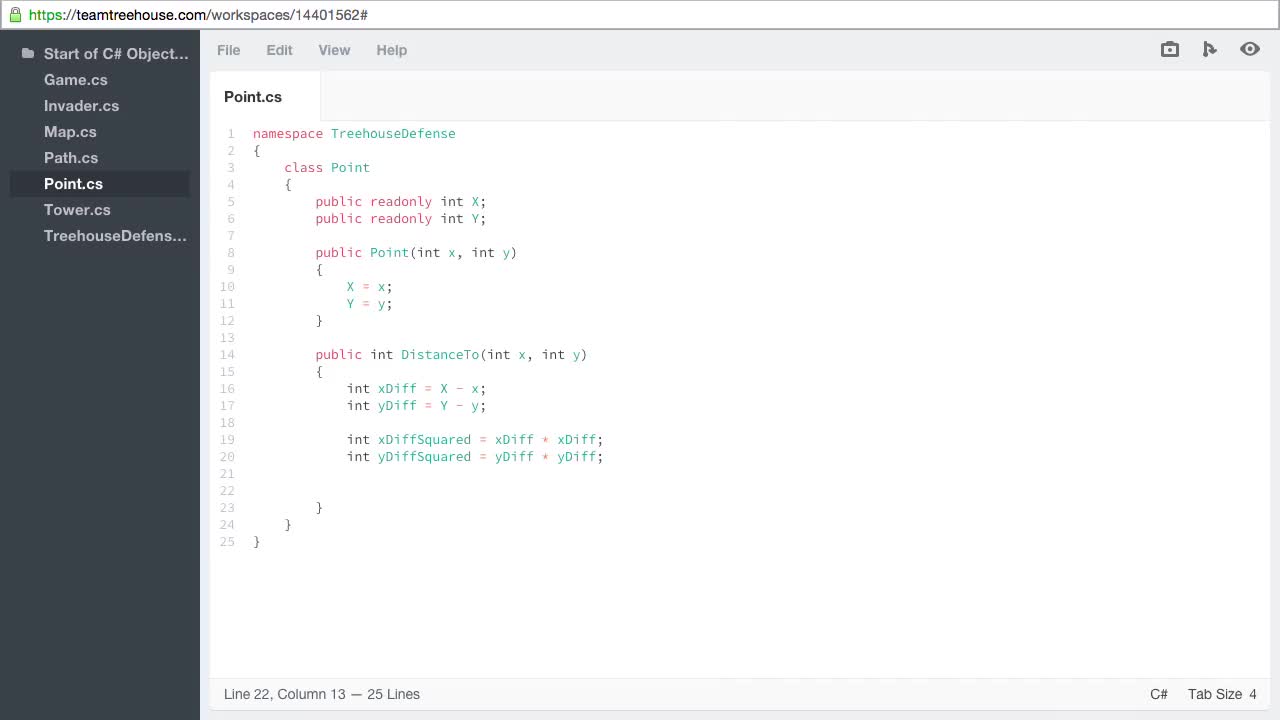Click the Start of C# Object workspace title
The width and height of the screenshot is (1280, 720).
tap(116, 54)
